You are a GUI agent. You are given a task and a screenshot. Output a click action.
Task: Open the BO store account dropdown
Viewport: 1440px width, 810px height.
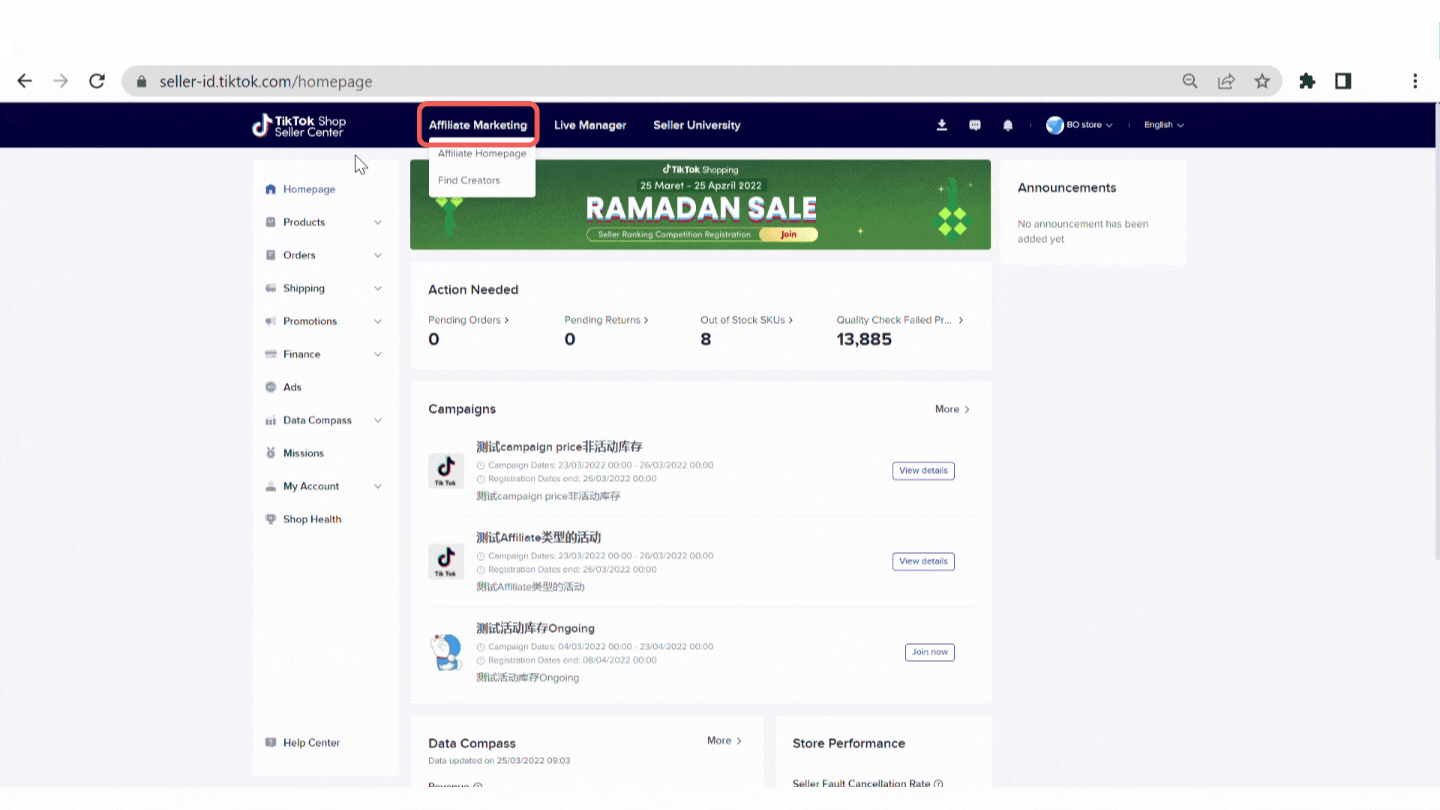1080,125
